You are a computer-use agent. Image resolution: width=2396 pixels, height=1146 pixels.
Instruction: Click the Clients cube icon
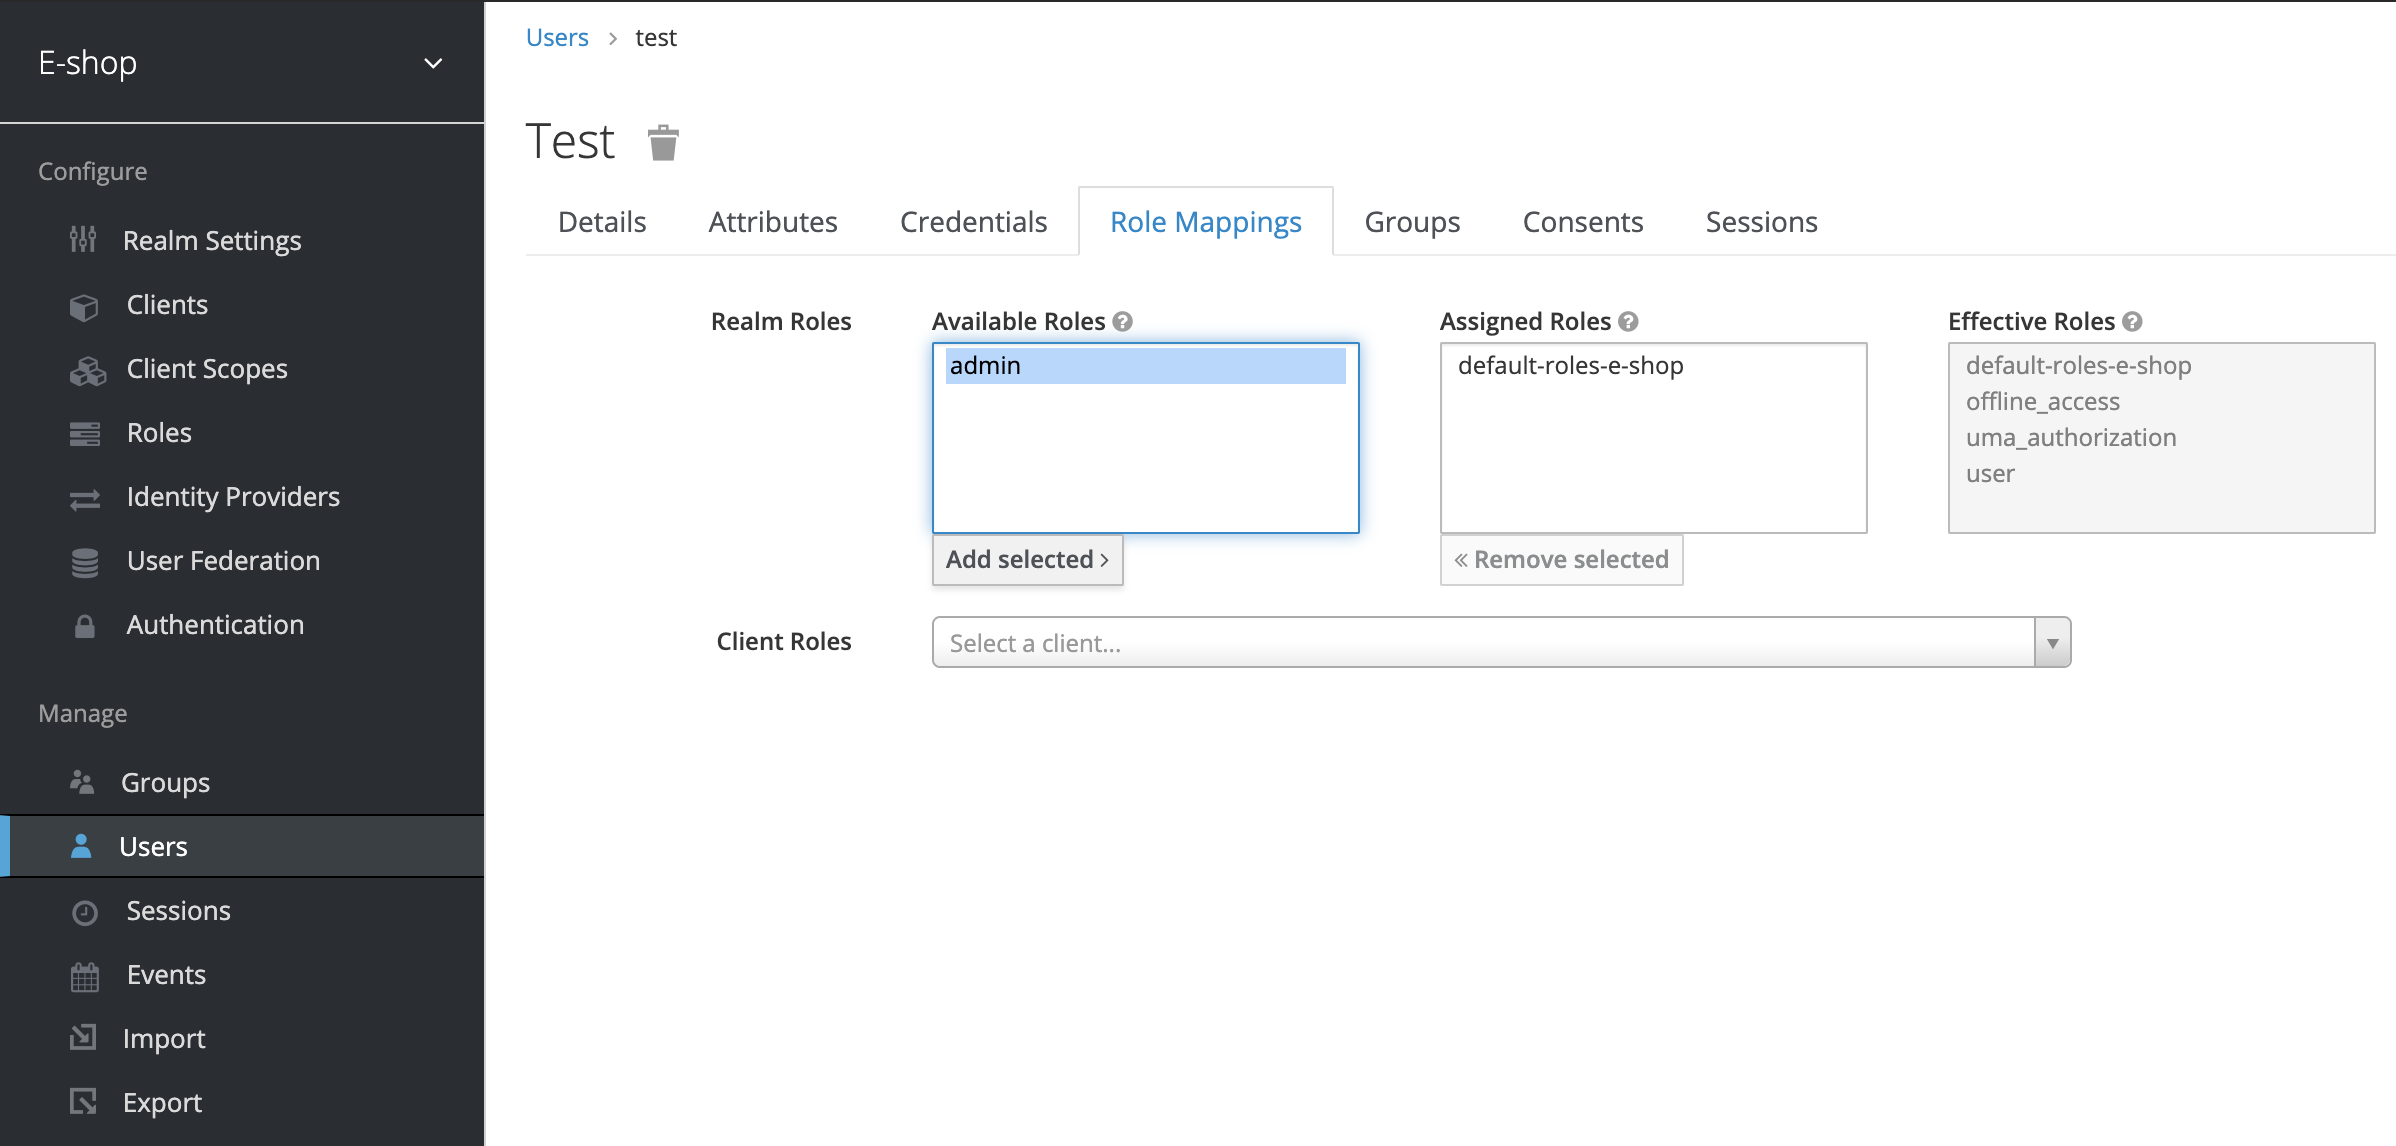pos(84,306)
